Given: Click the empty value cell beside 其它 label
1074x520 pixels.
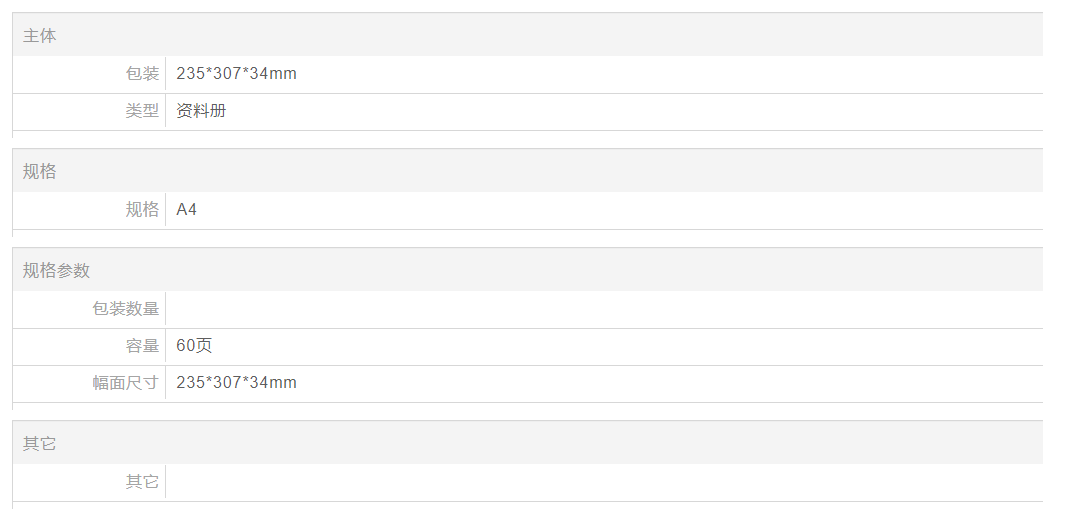Looking at the screenshot, I should click(600, 482).
